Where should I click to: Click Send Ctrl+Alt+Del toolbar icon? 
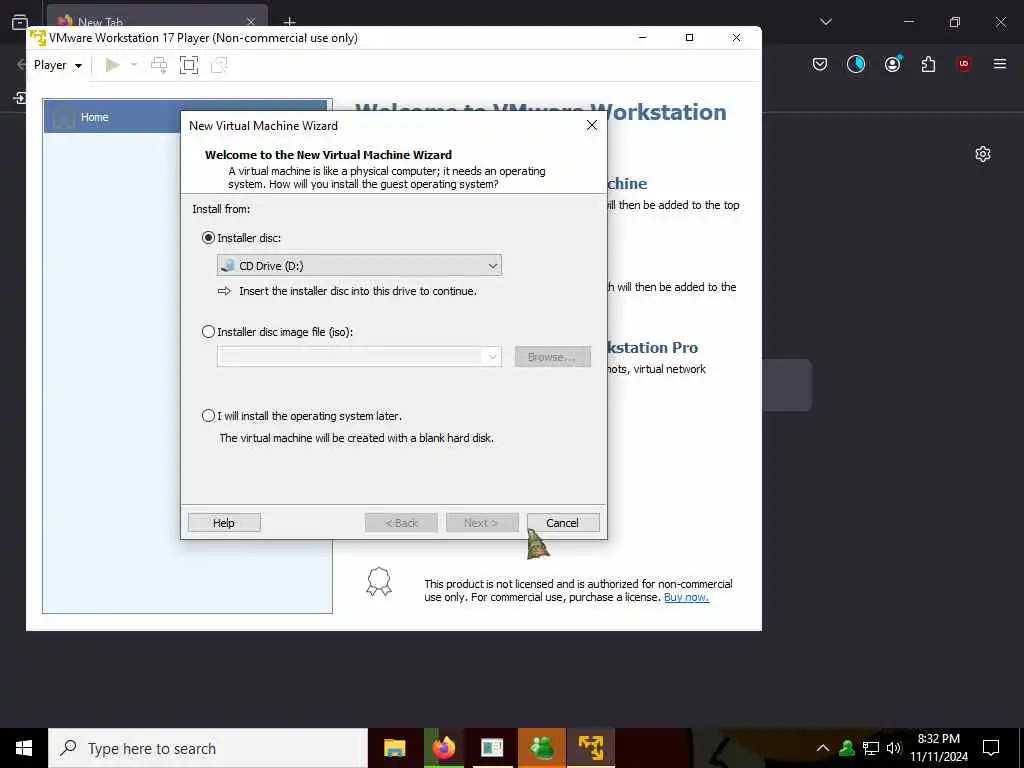click(159, 65)
